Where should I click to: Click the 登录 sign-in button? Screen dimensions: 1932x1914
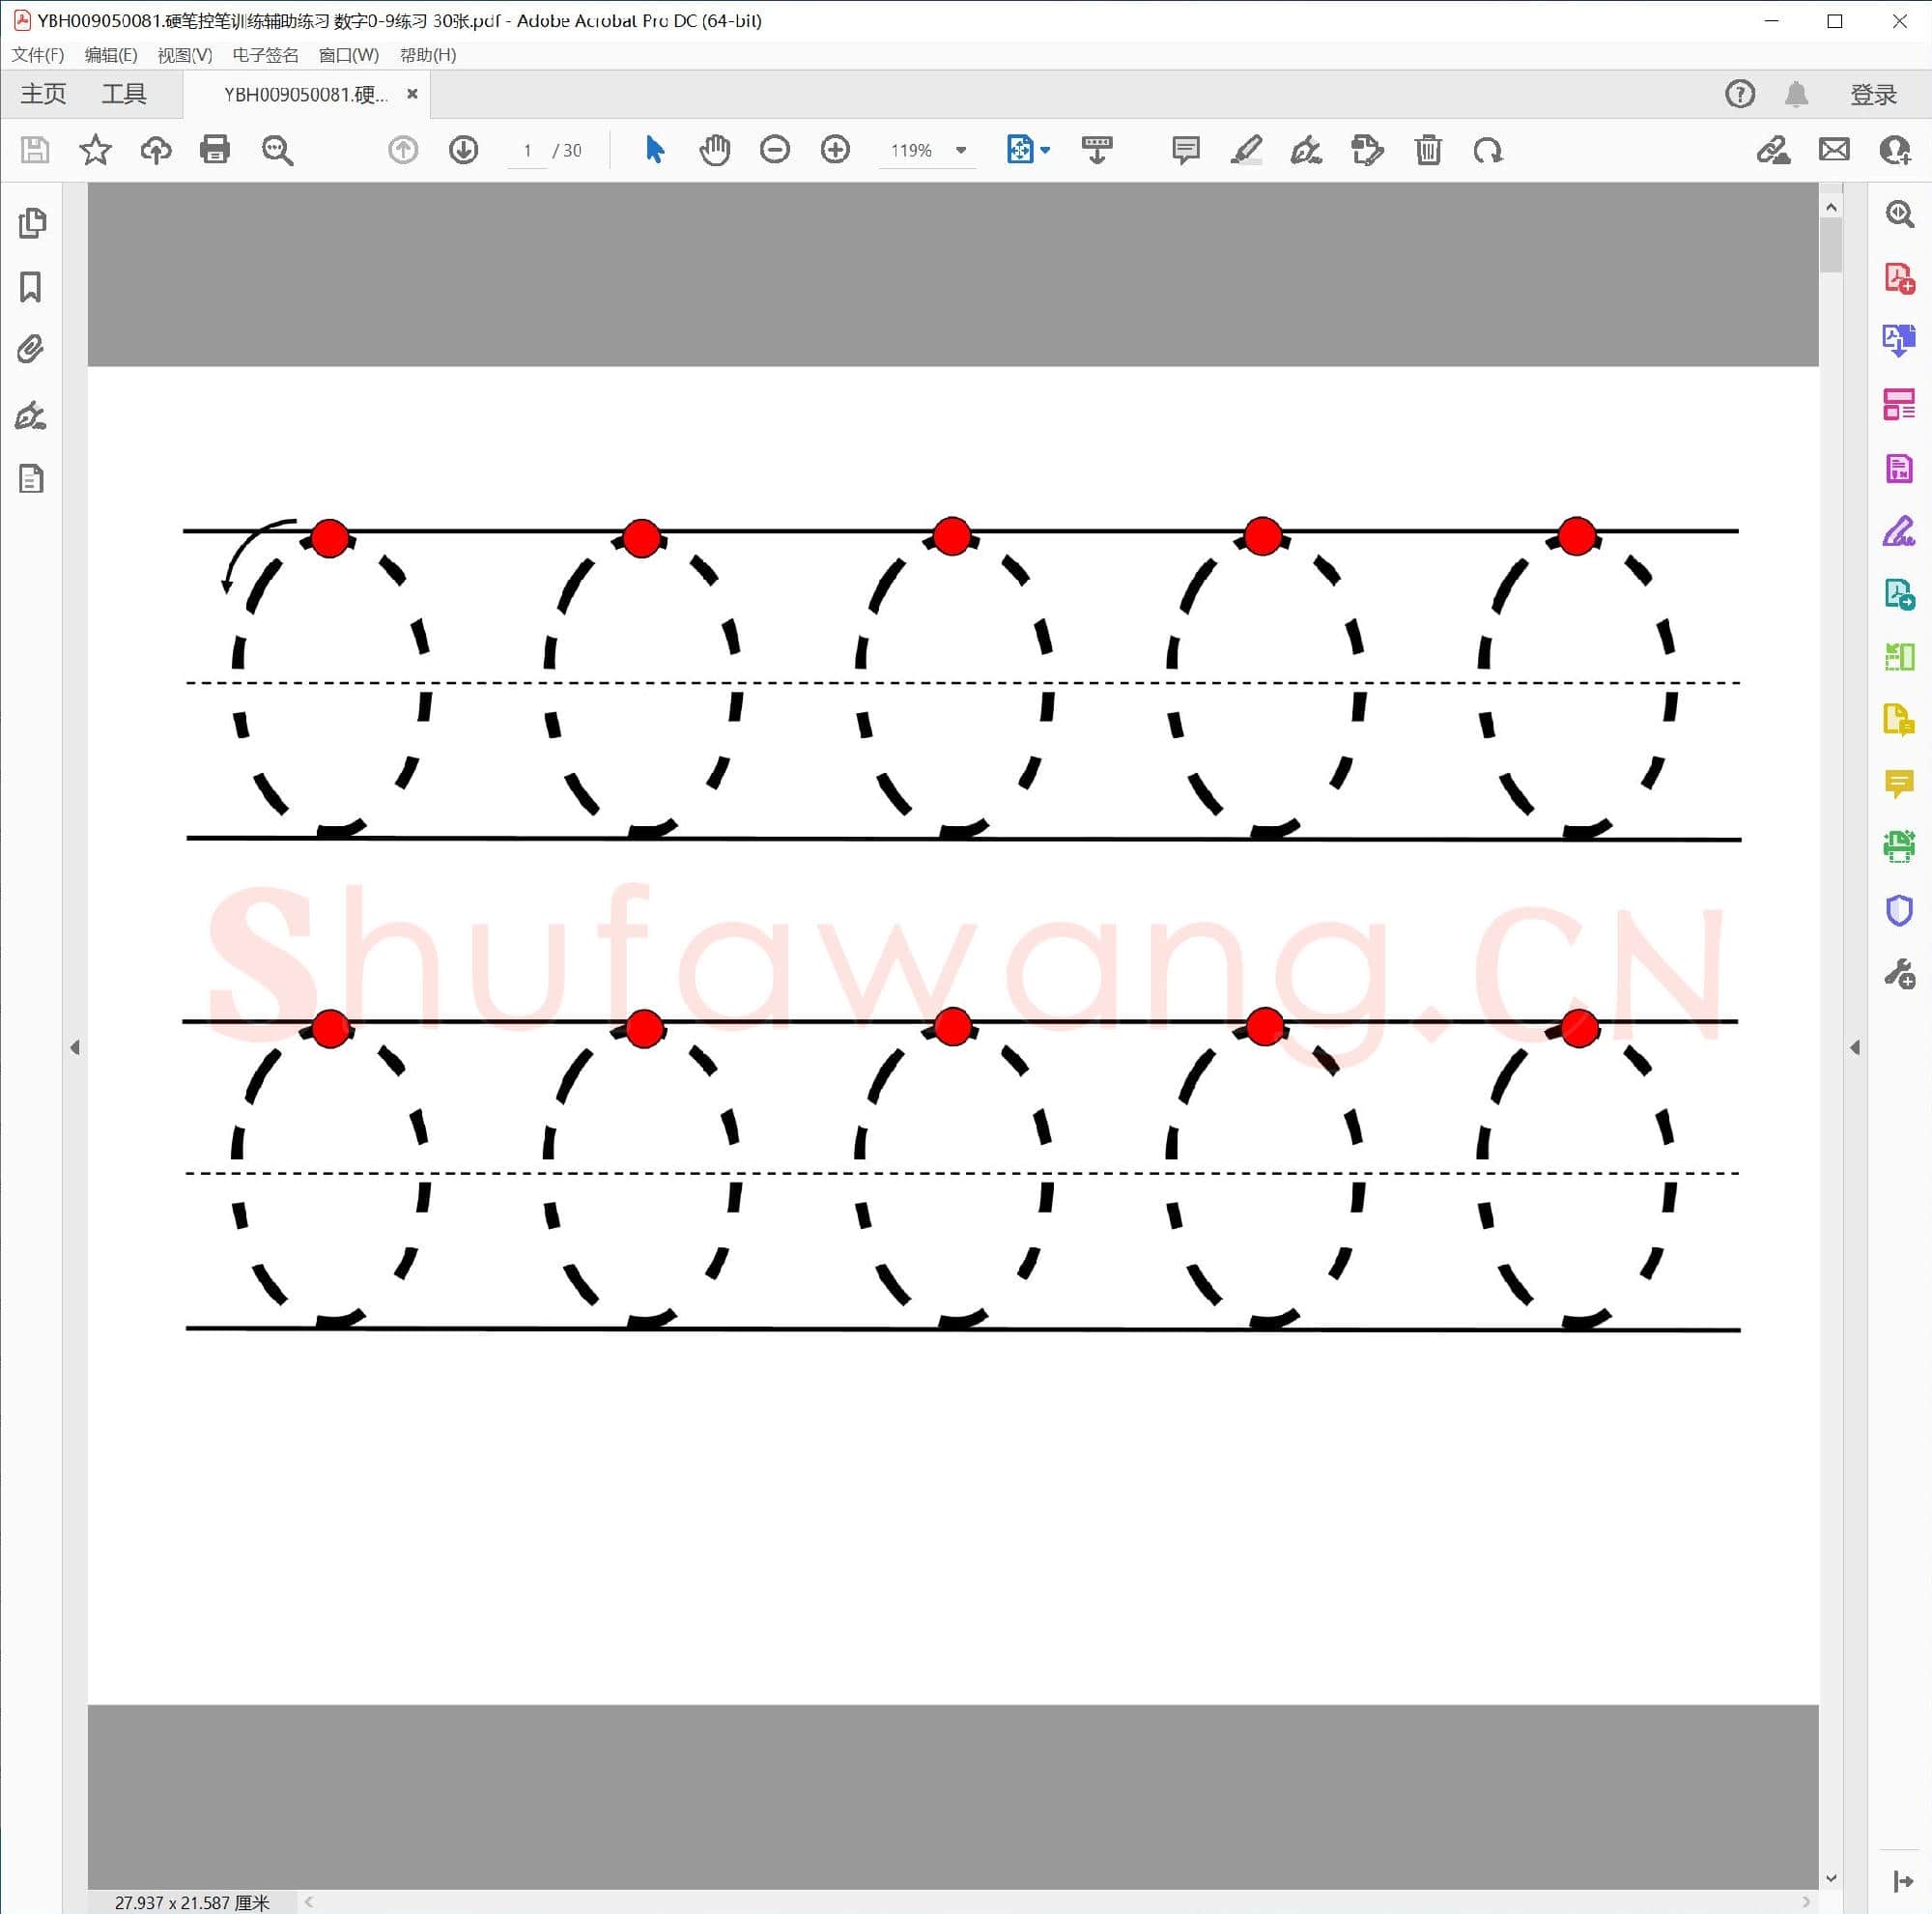1873,94
